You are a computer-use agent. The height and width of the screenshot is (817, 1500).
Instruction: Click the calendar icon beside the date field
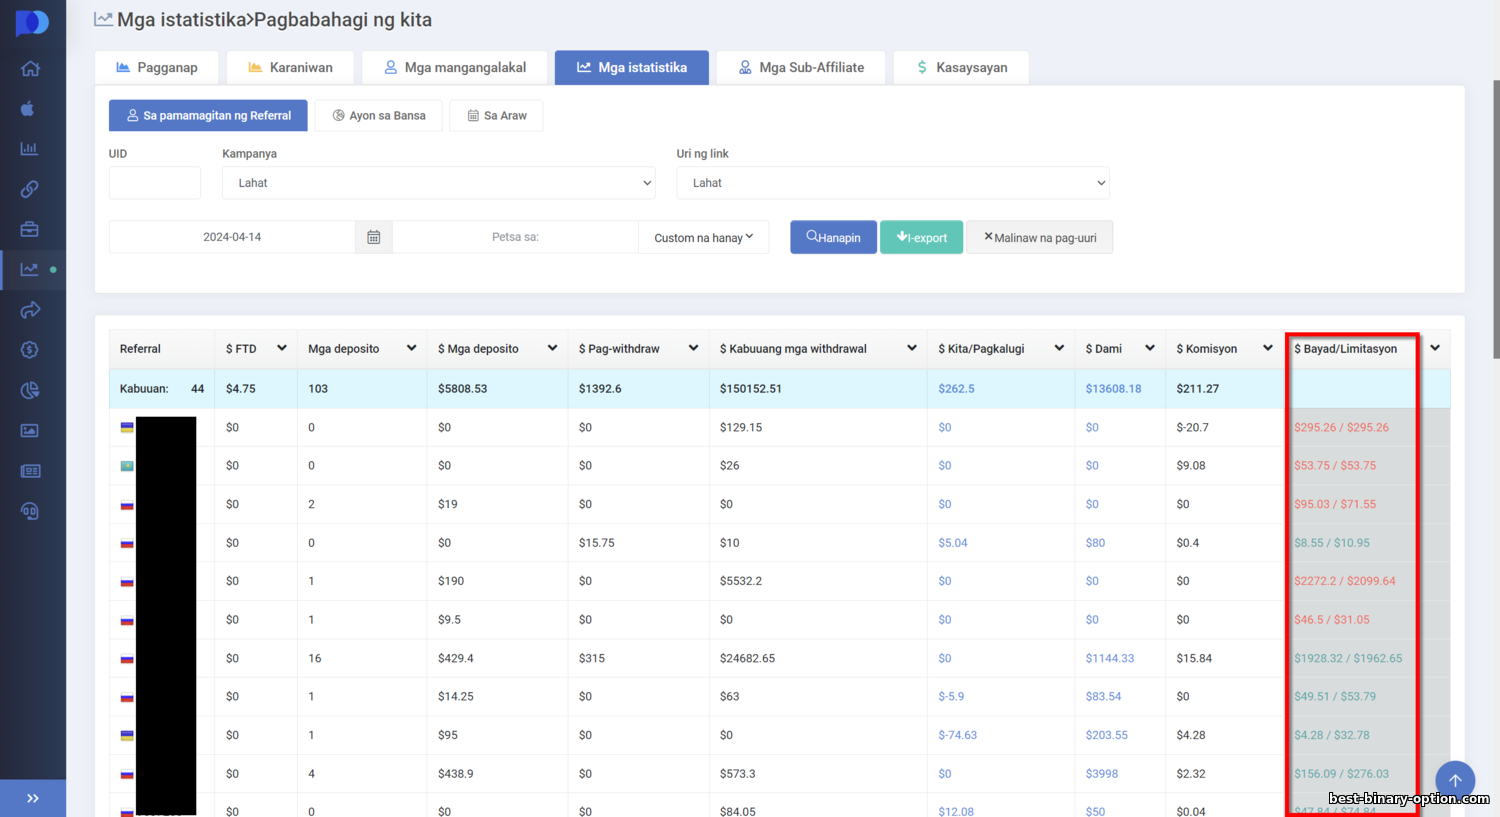373,237
